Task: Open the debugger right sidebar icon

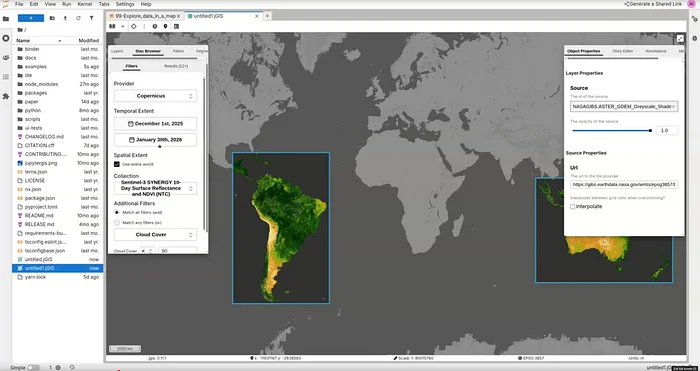Action: click(x=694, y=38)
